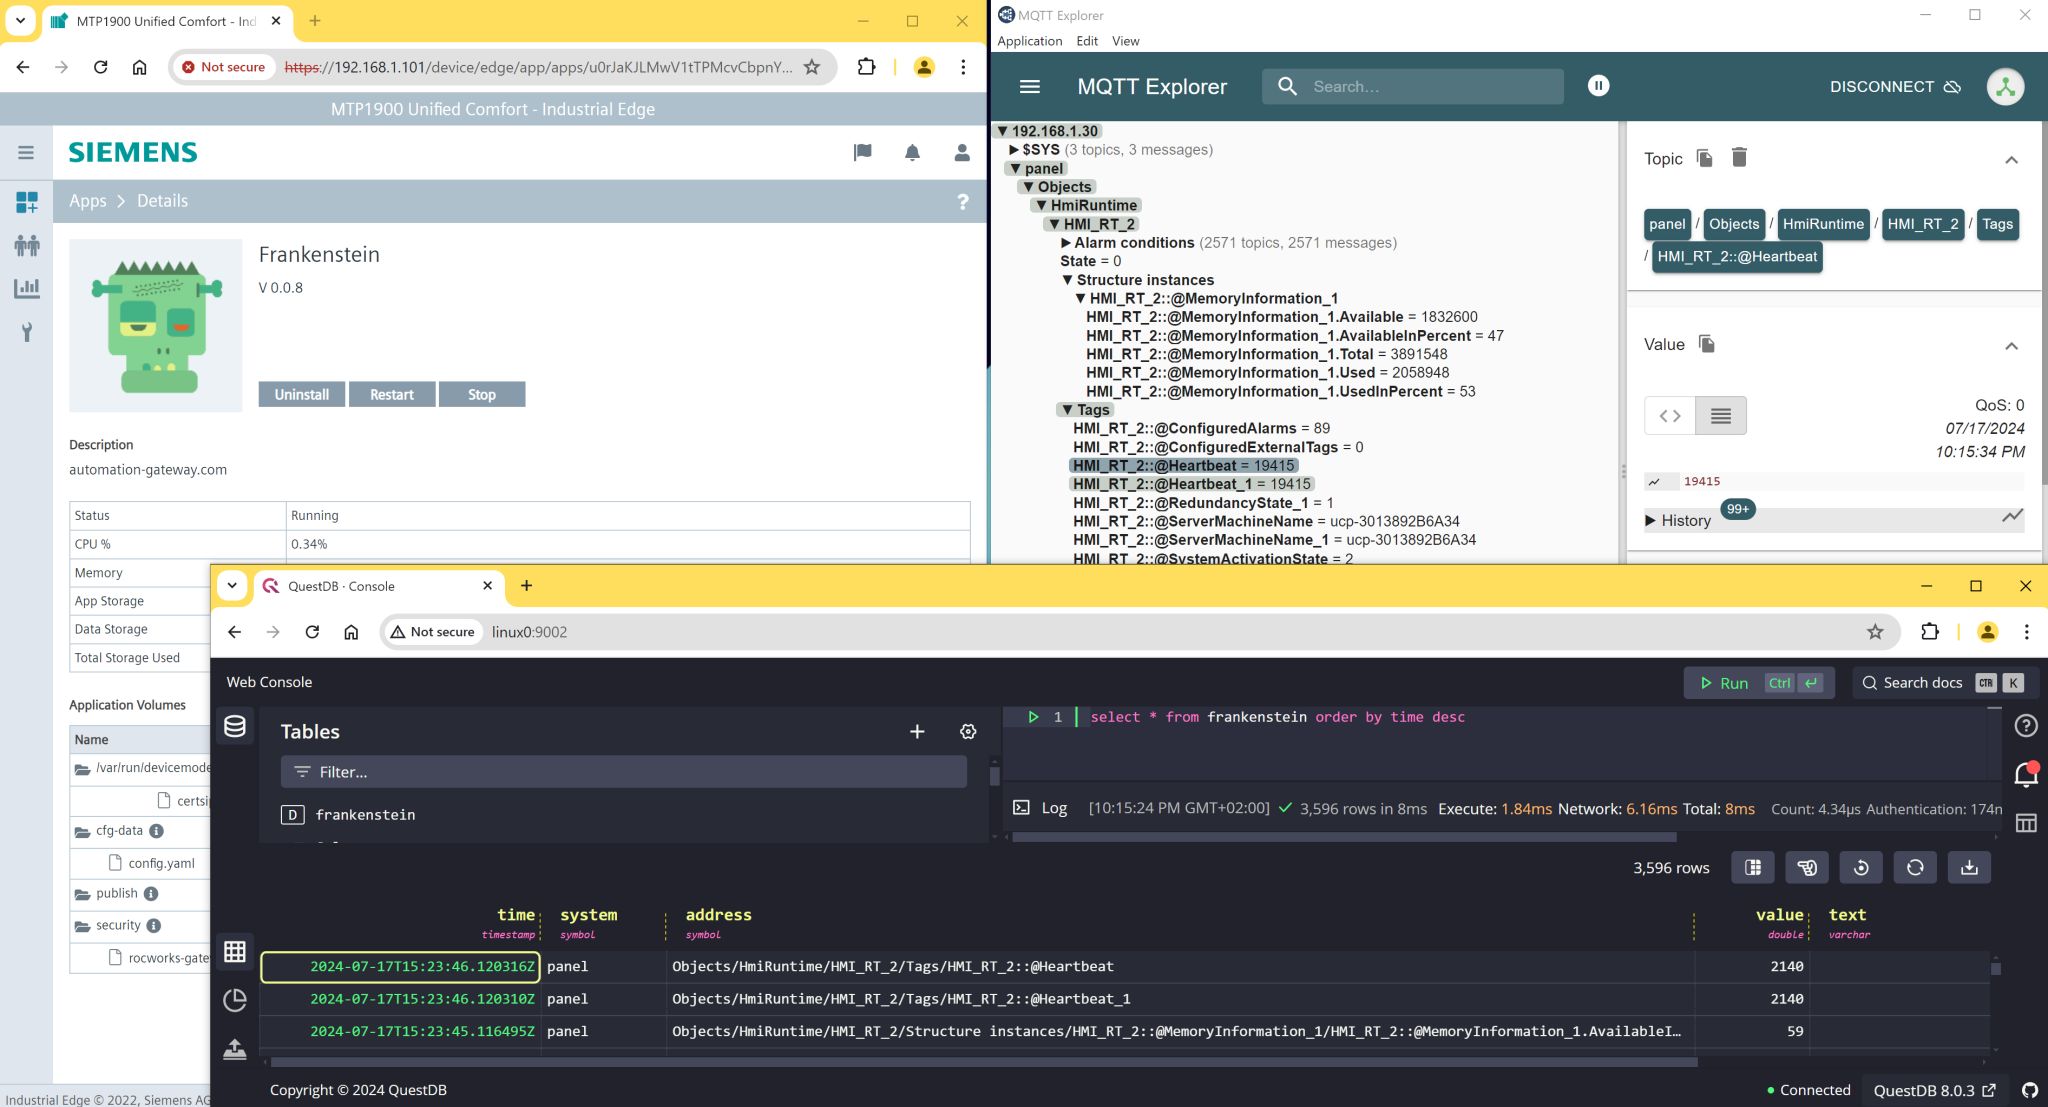Viewport: 2048px width, 1107px height.
Task: Collapse the Tags tree node
Action: tap(1067, 410)
